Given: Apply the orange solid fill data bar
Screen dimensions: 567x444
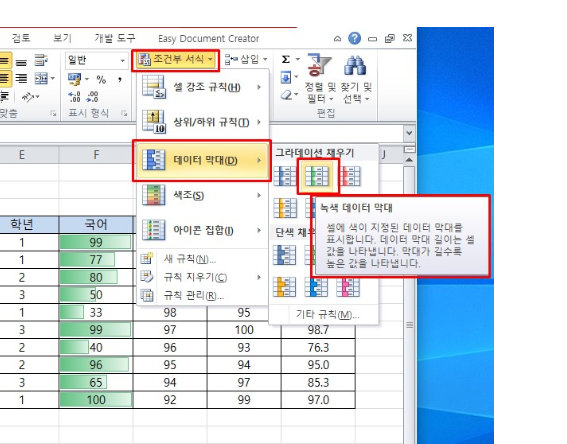Looking at the screenshot, I should [x=285, y=287].
